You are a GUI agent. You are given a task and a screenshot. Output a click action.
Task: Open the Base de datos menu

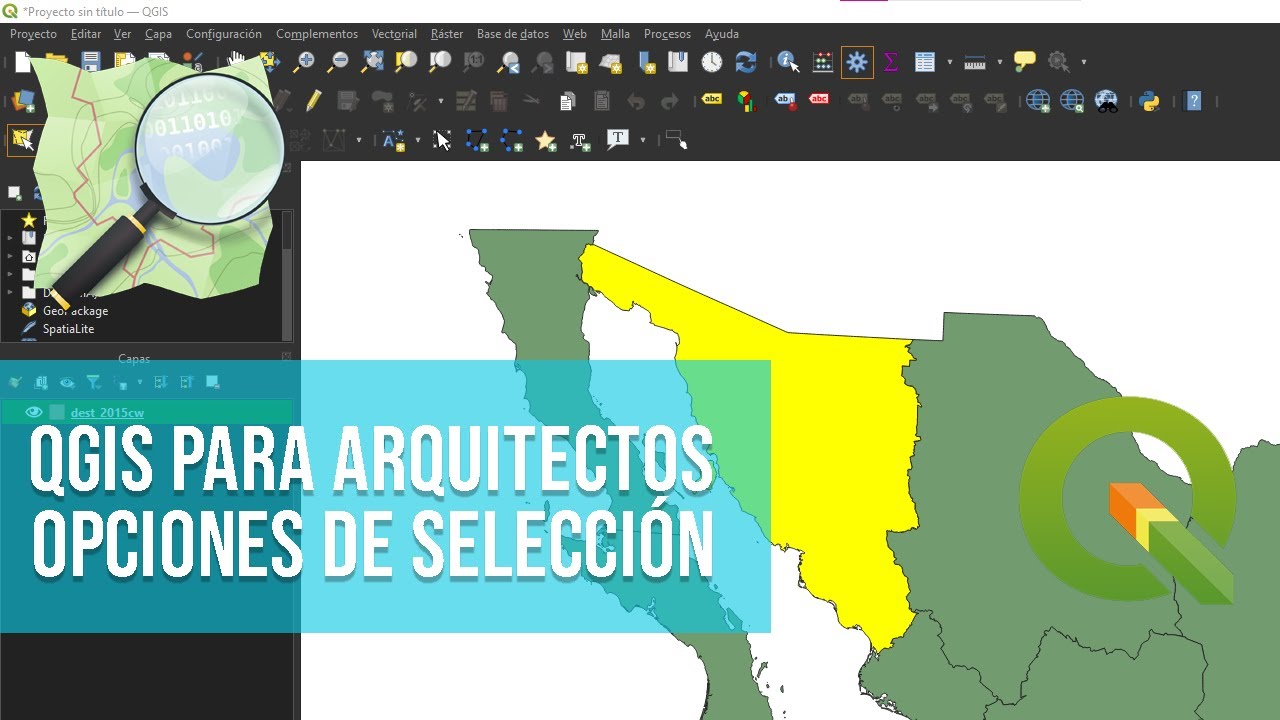513,34
